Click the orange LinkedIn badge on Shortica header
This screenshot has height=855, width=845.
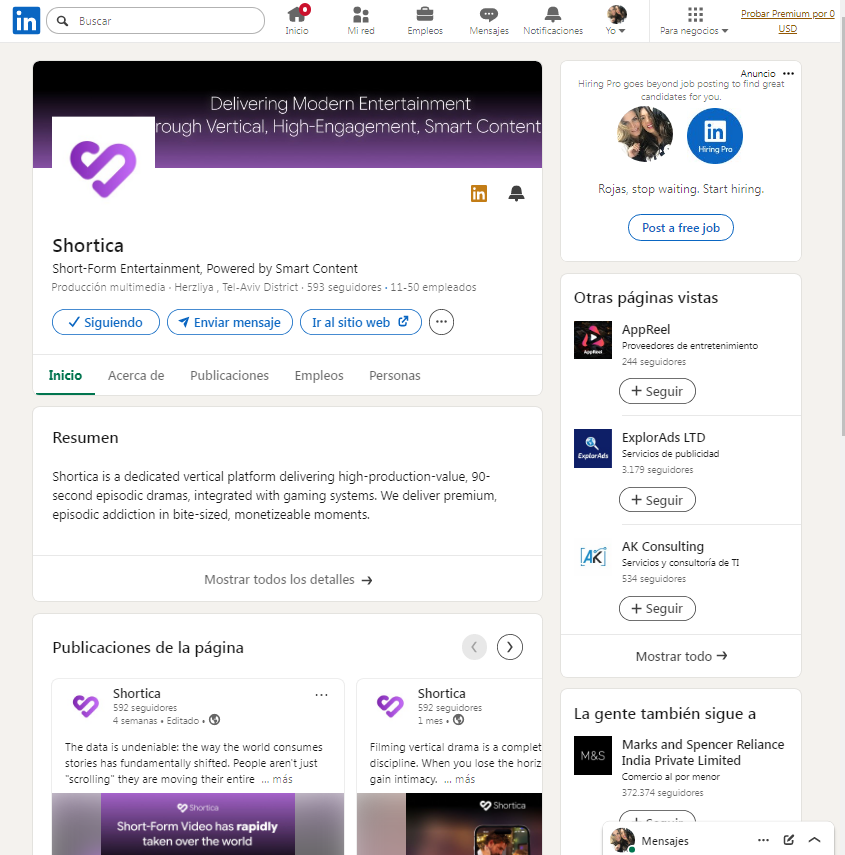coord(479,193)
